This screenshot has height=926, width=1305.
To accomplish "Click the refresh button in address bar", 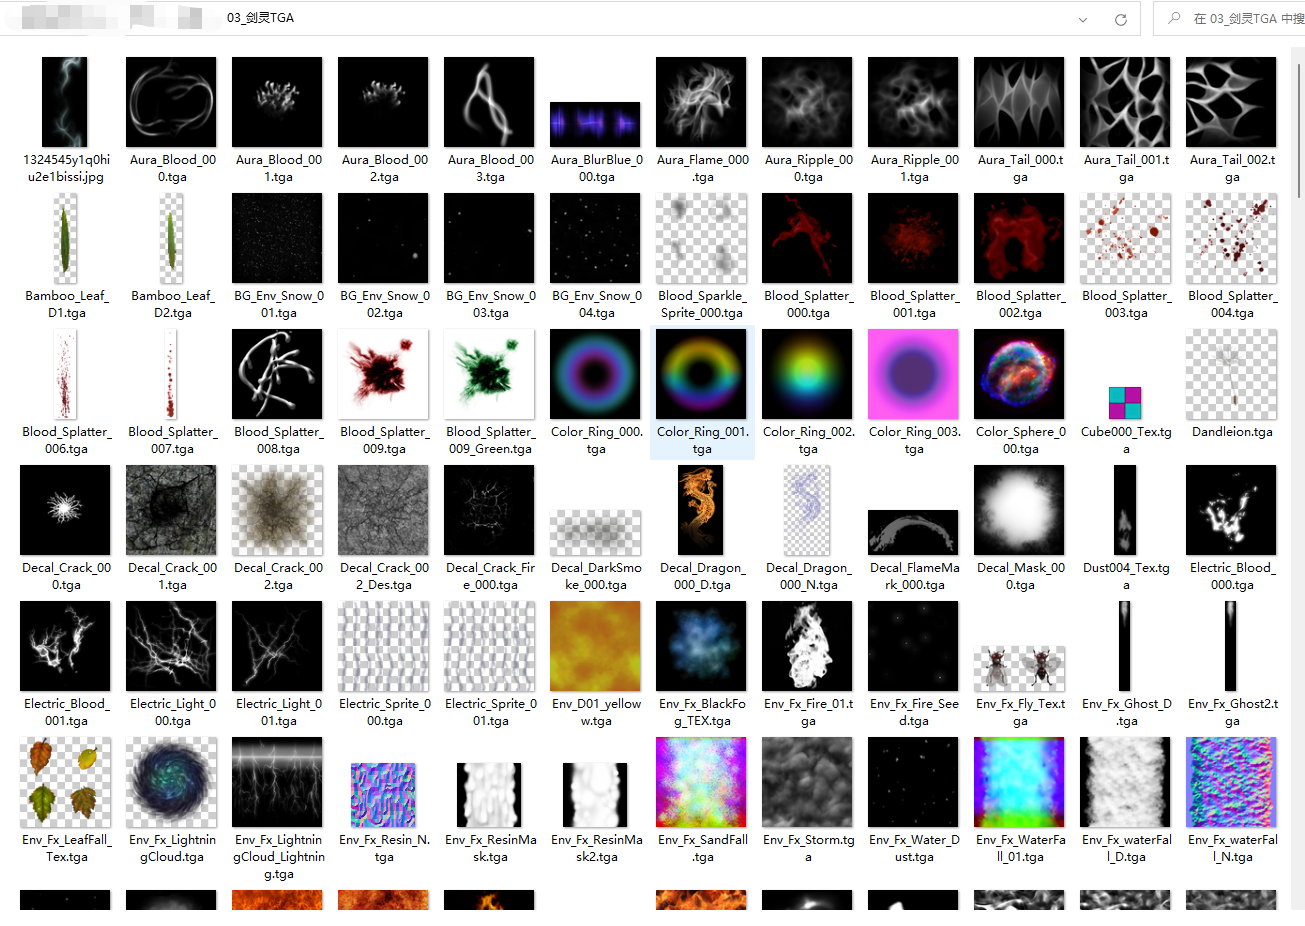I will (x=1121, y=19).
